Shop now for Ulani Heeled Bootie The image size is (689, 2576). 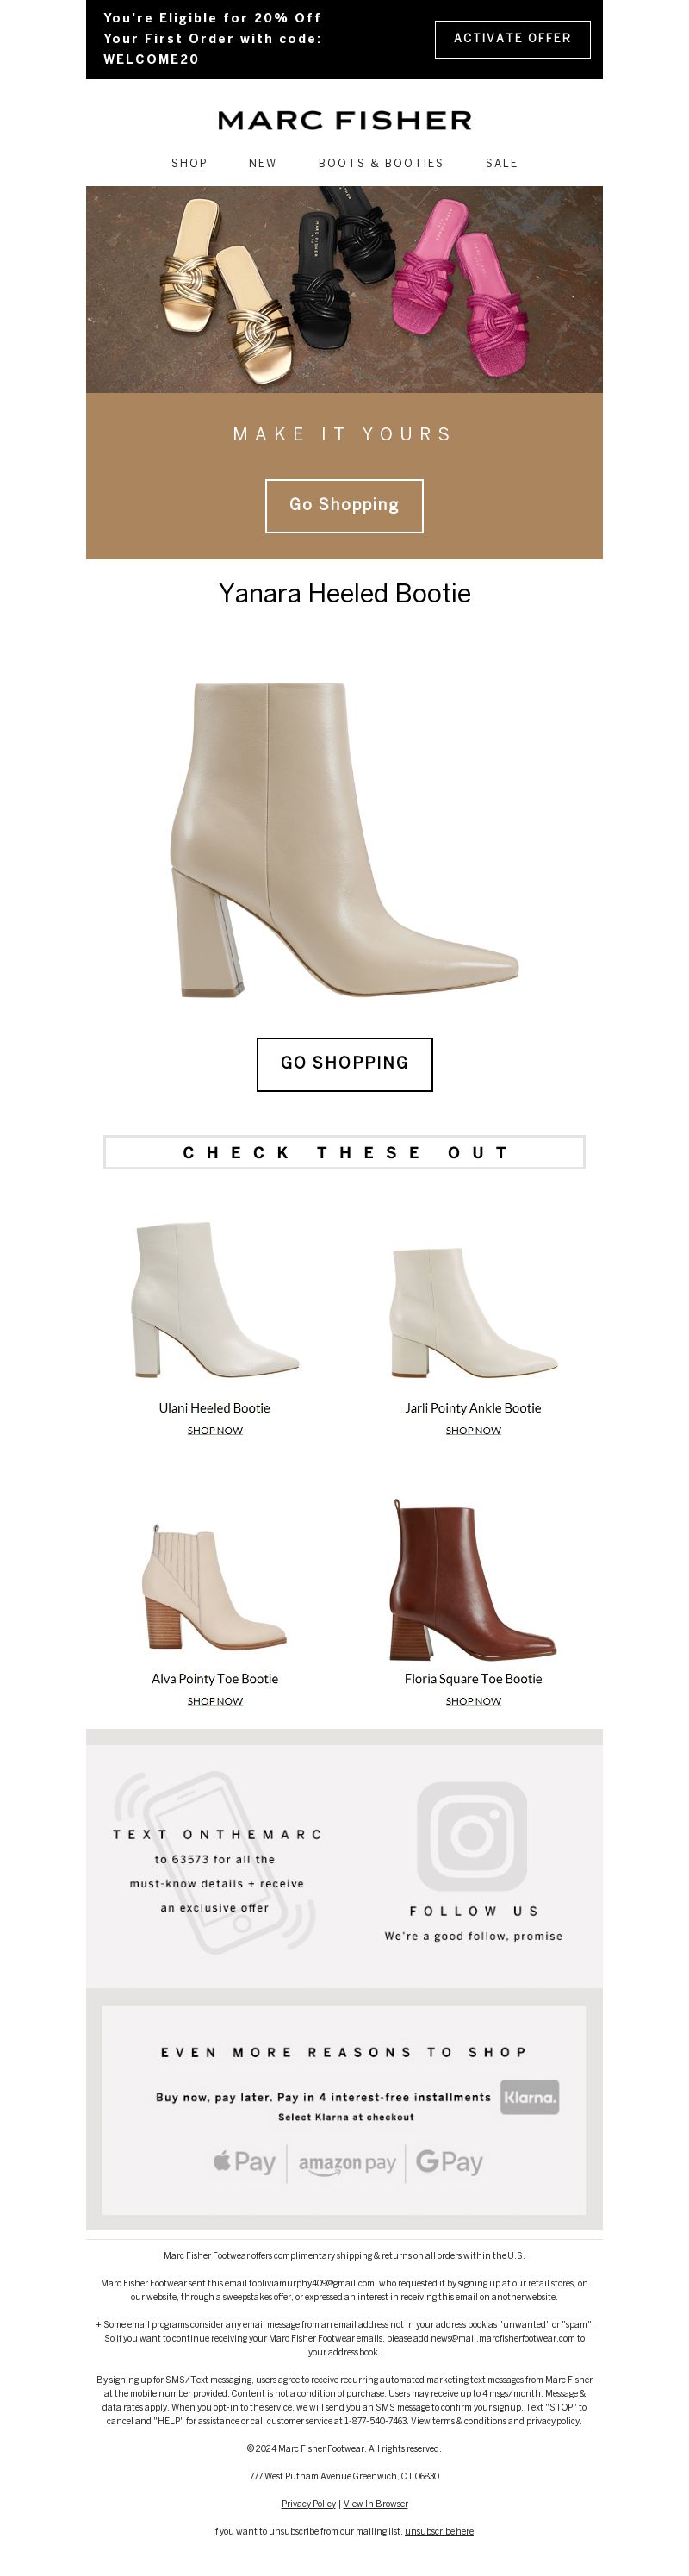pyautogui.click(x=215, y=1430)
